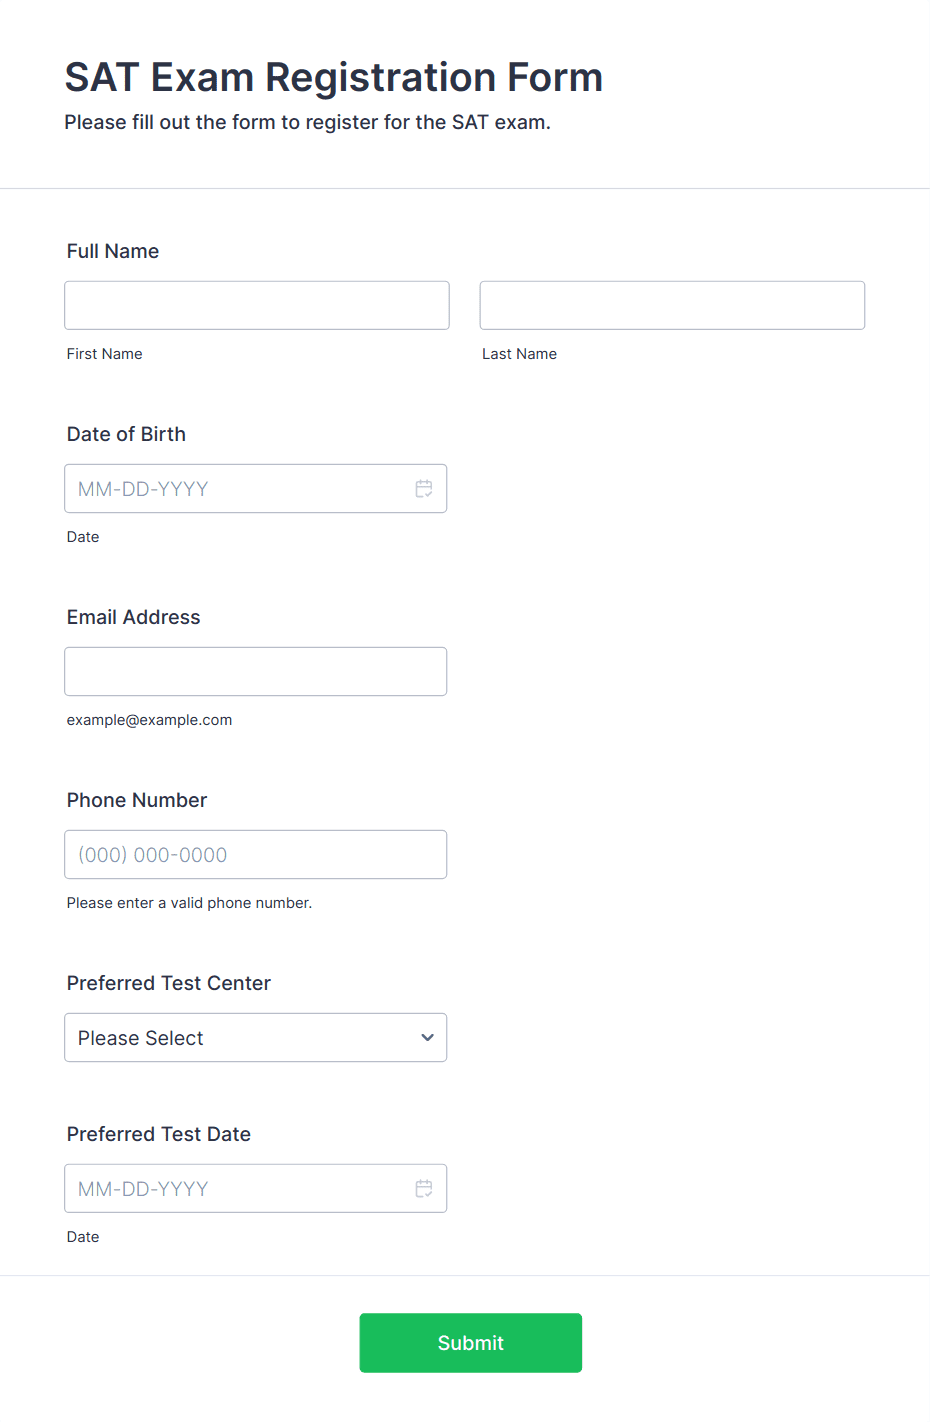Click the Date of Birth date field
Screen dimensions: 930x1422
(x=256, y=489)
